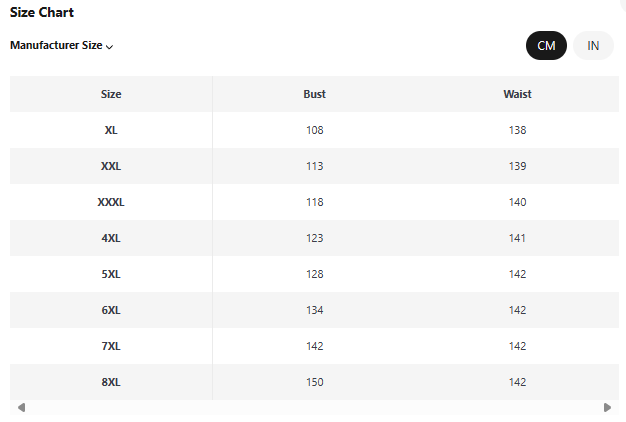Select the 4XL size row label
The width and height of the screenshot is (626, 422).
pyautogui.click(x=111, y=238)
